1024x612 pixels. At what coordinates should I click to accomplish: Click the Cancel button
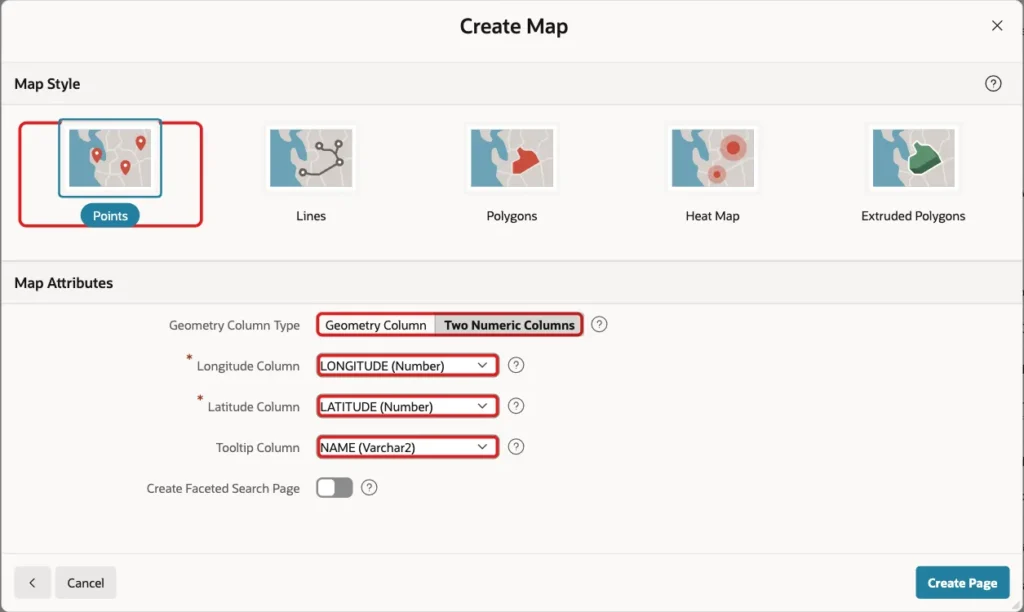point(86,583)
